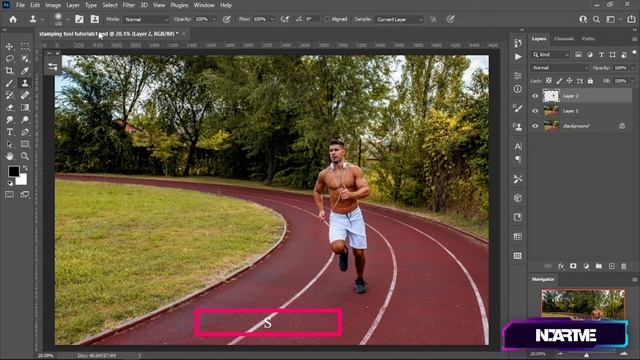Select the Smudge tool
This screenshot has height=360, width=640.
(9, 120)
